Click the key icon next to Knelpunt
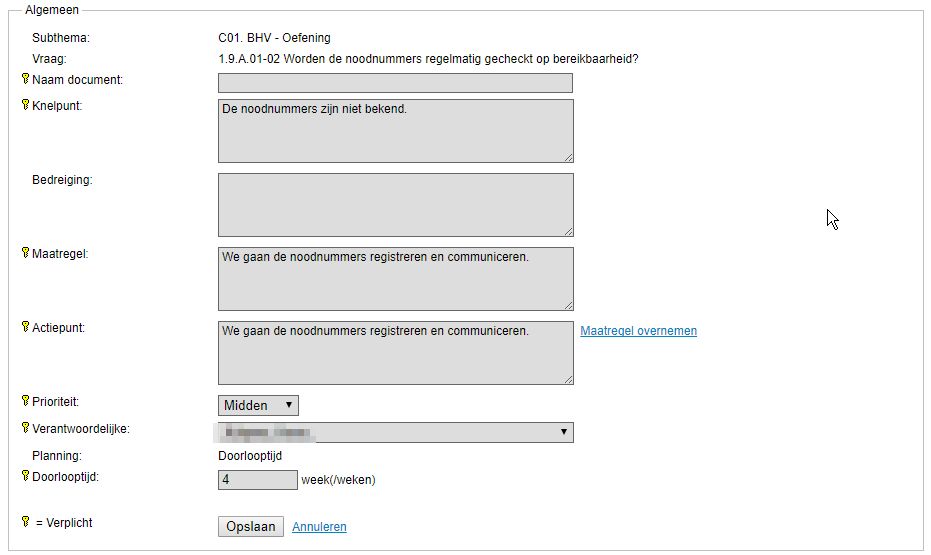Screen dimensions: 931x555 pyautogui.click(x=25, y=104)
